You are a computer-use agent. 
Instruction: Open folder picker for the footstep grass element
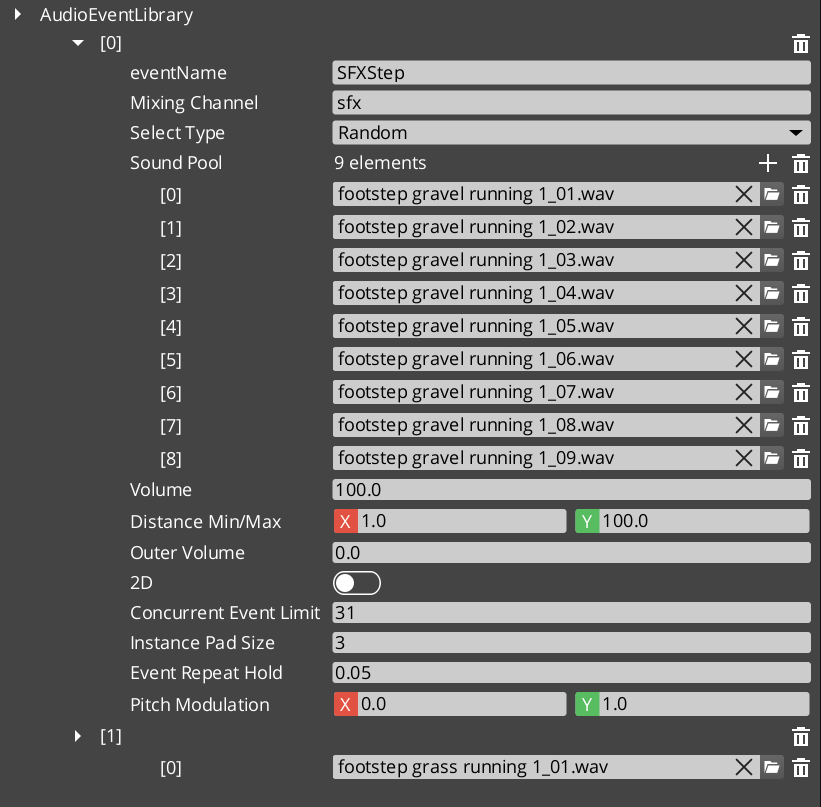(772, 767)
